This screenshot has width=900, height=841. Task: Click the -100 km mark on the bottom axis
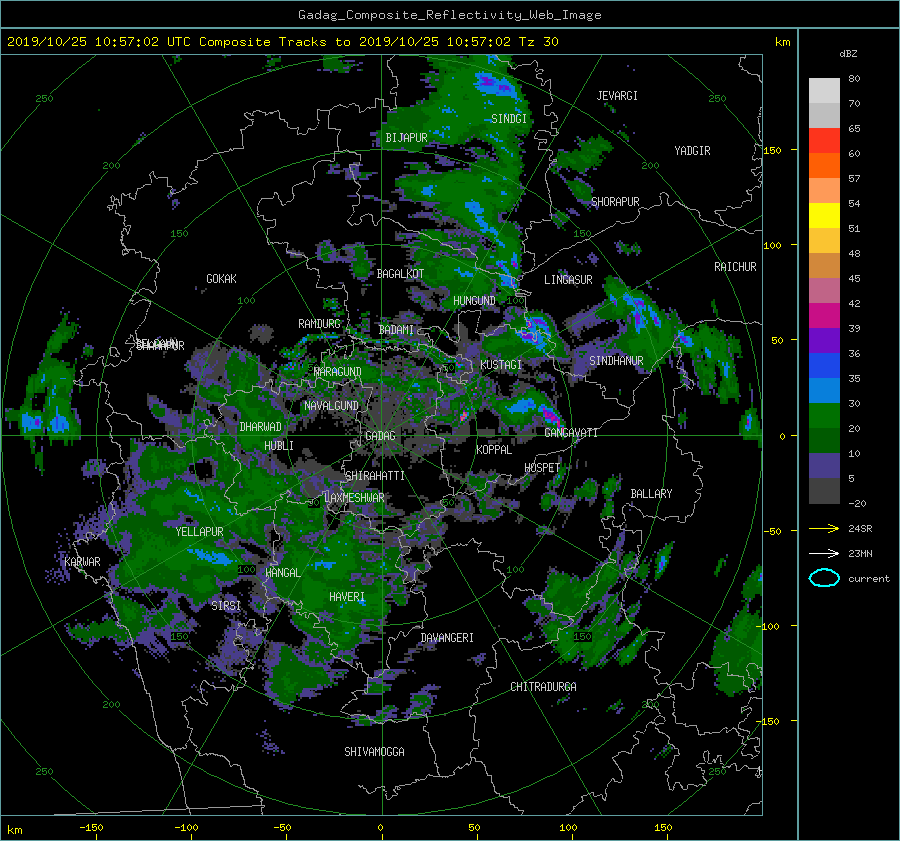pos(187,828)
